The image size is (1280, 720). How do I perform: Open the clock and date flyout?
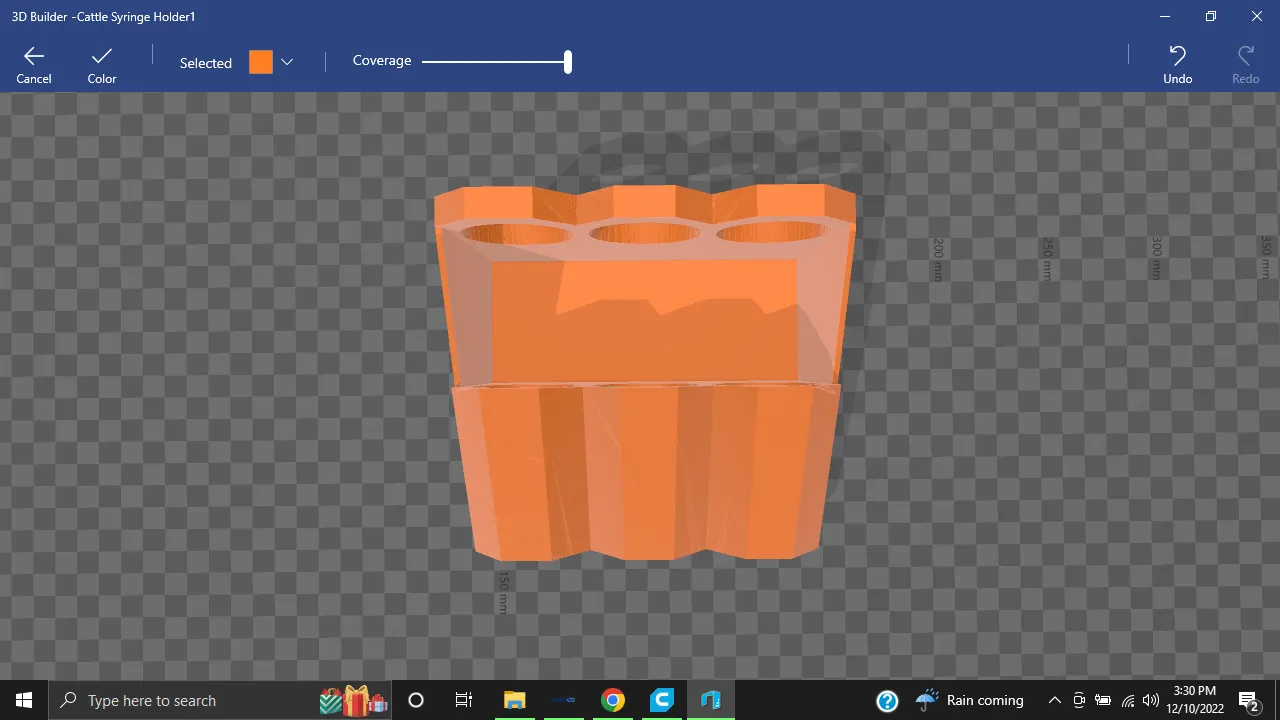point(1193,700)
